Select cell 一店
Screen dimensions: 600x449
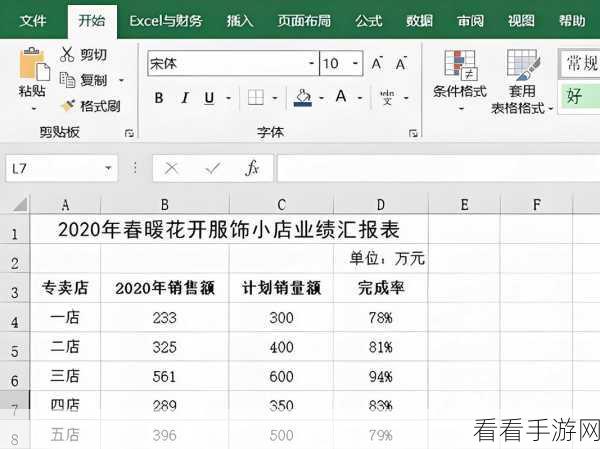65,317
